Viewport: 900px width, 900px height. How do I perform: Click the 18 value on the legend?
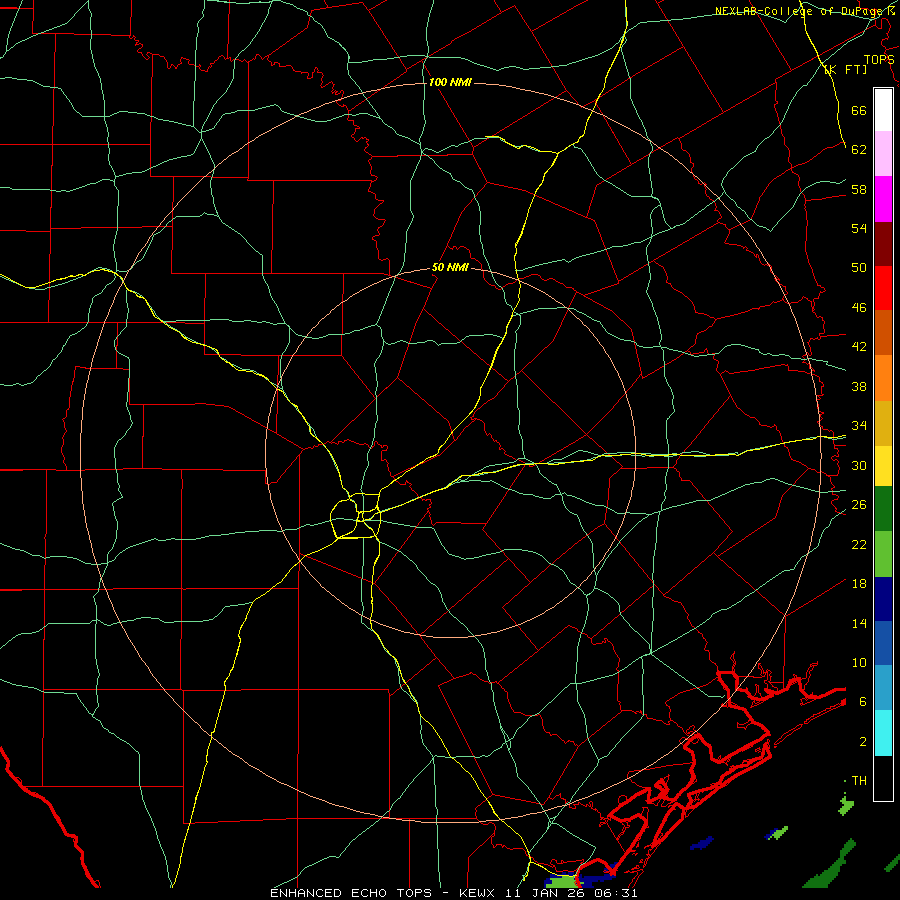(859, 584)
